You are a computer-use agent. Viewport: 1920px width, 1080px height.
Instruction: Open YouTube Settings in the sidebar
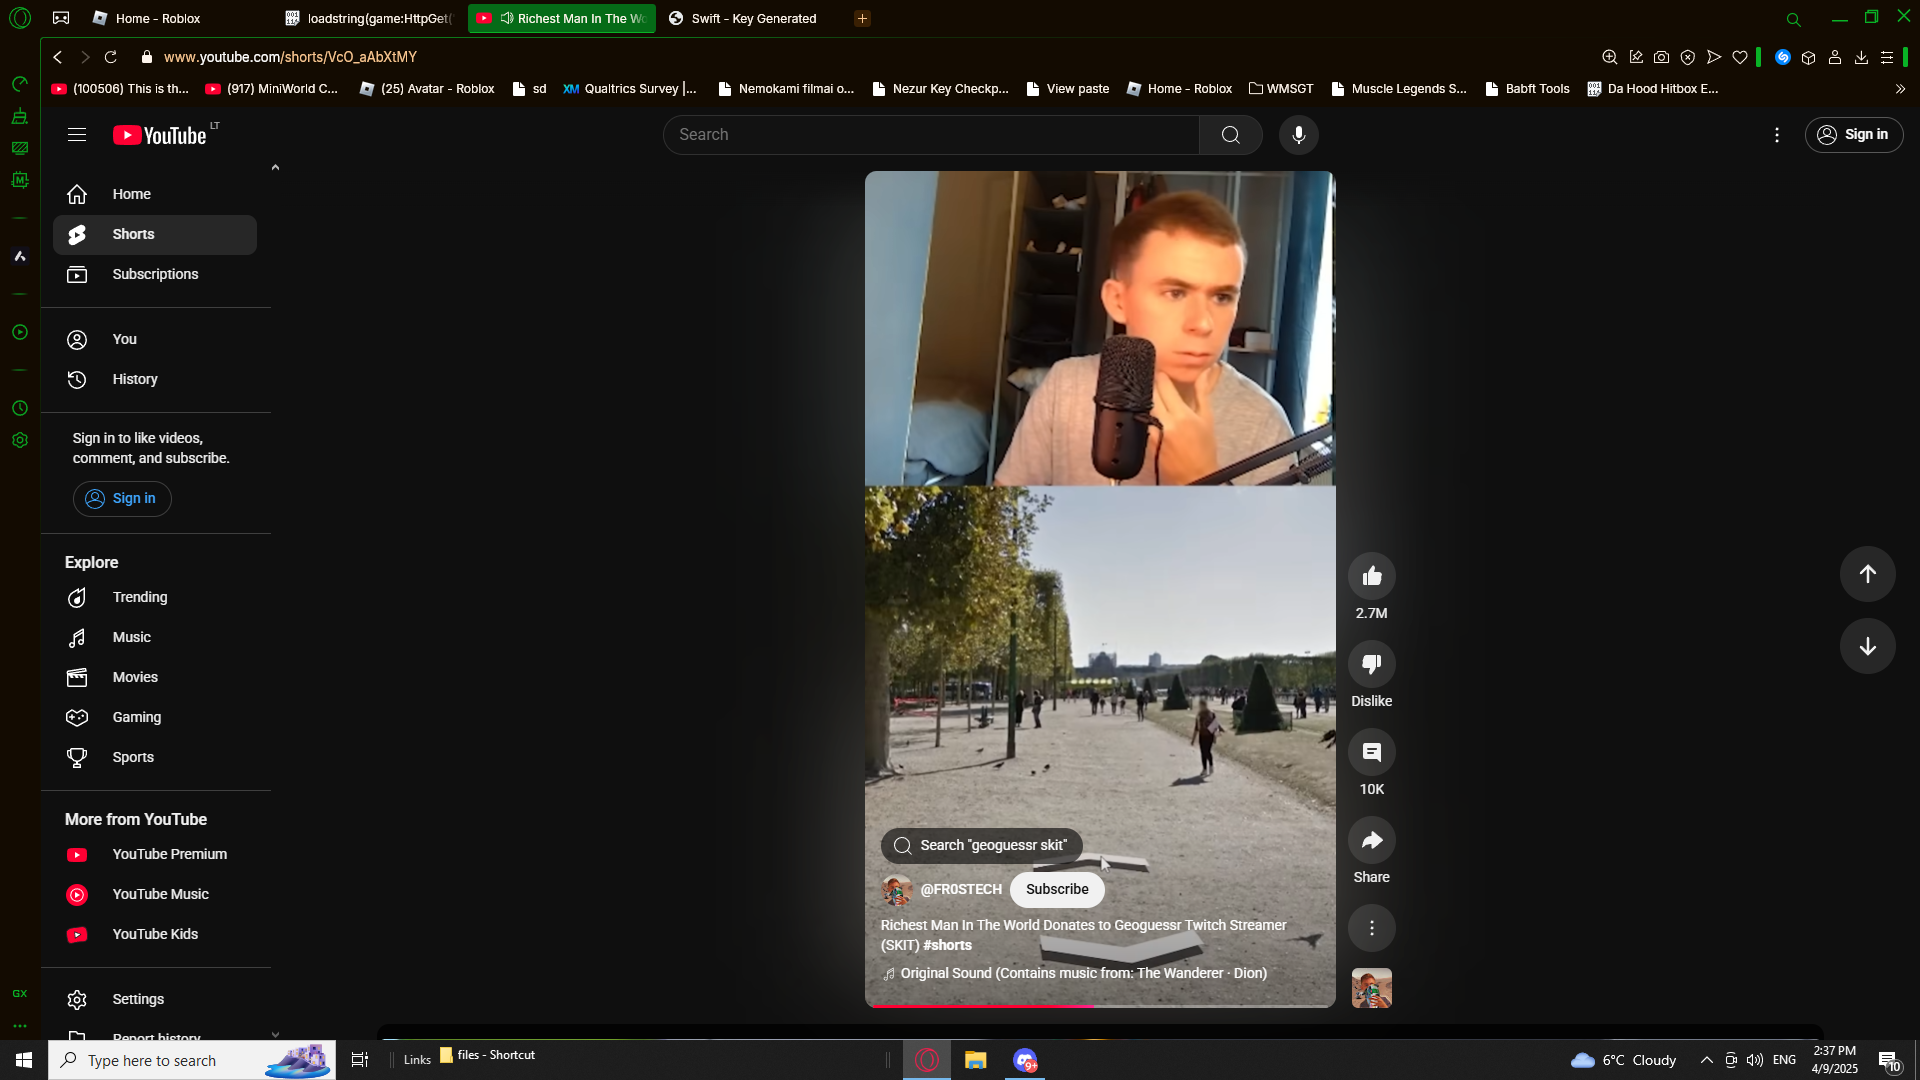(x=155, y=999)
